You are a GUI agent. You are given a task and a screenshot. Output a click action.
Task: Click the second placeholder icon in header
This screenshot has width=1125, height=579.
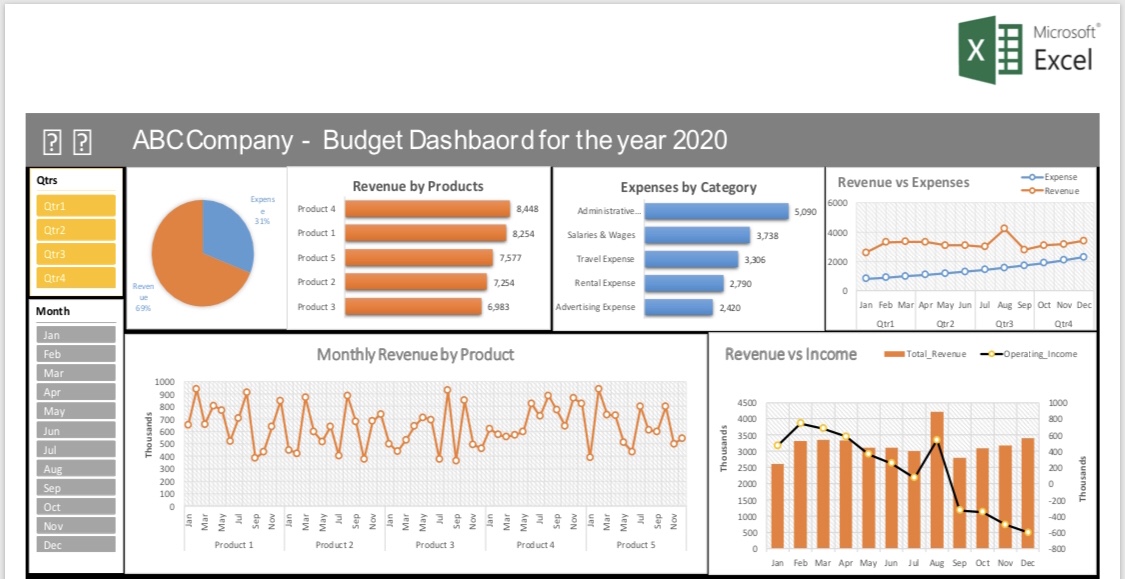(83, 143)
